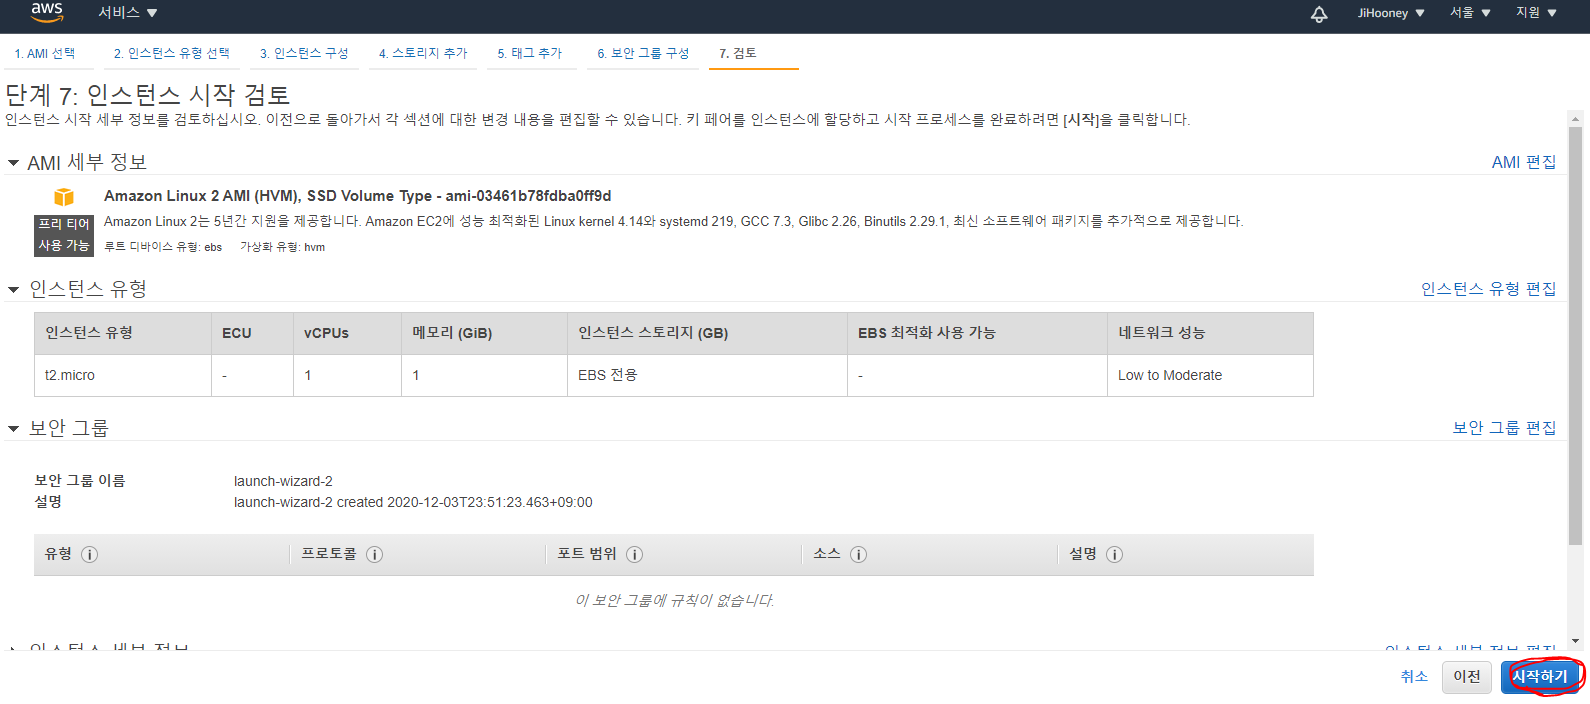
Task: Collapse the 인스턴스 유형 section
Action: pyautogui.click(x=13, y=290)
